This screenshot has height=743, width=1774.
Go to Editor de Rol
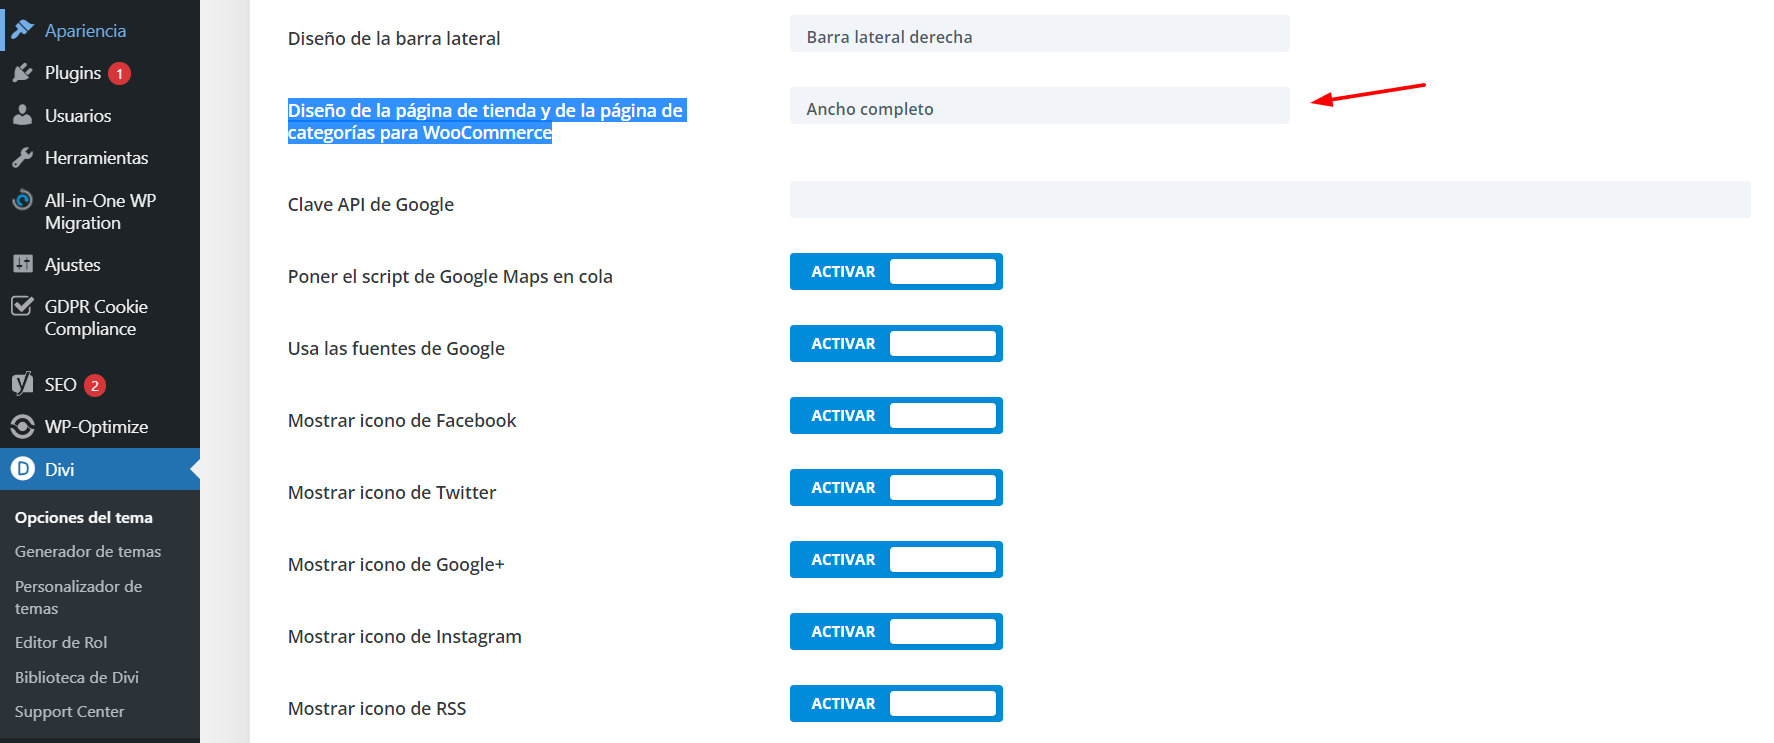(61, 642)
